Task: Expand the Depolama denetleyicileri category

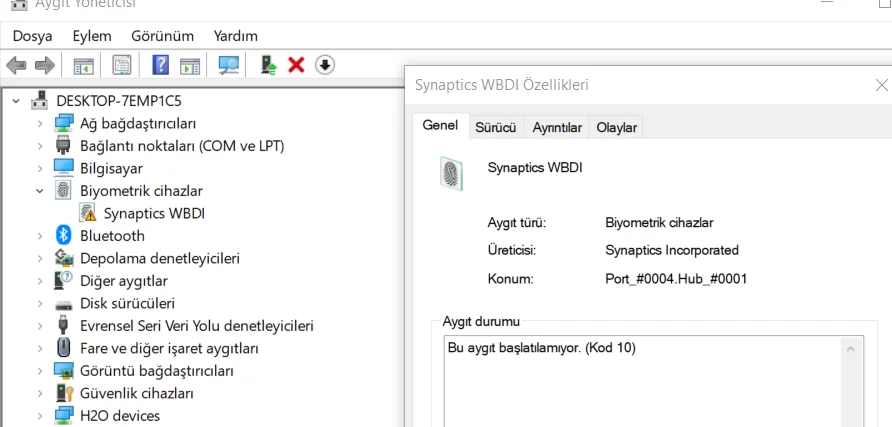Action: click(x=40, y=259)
